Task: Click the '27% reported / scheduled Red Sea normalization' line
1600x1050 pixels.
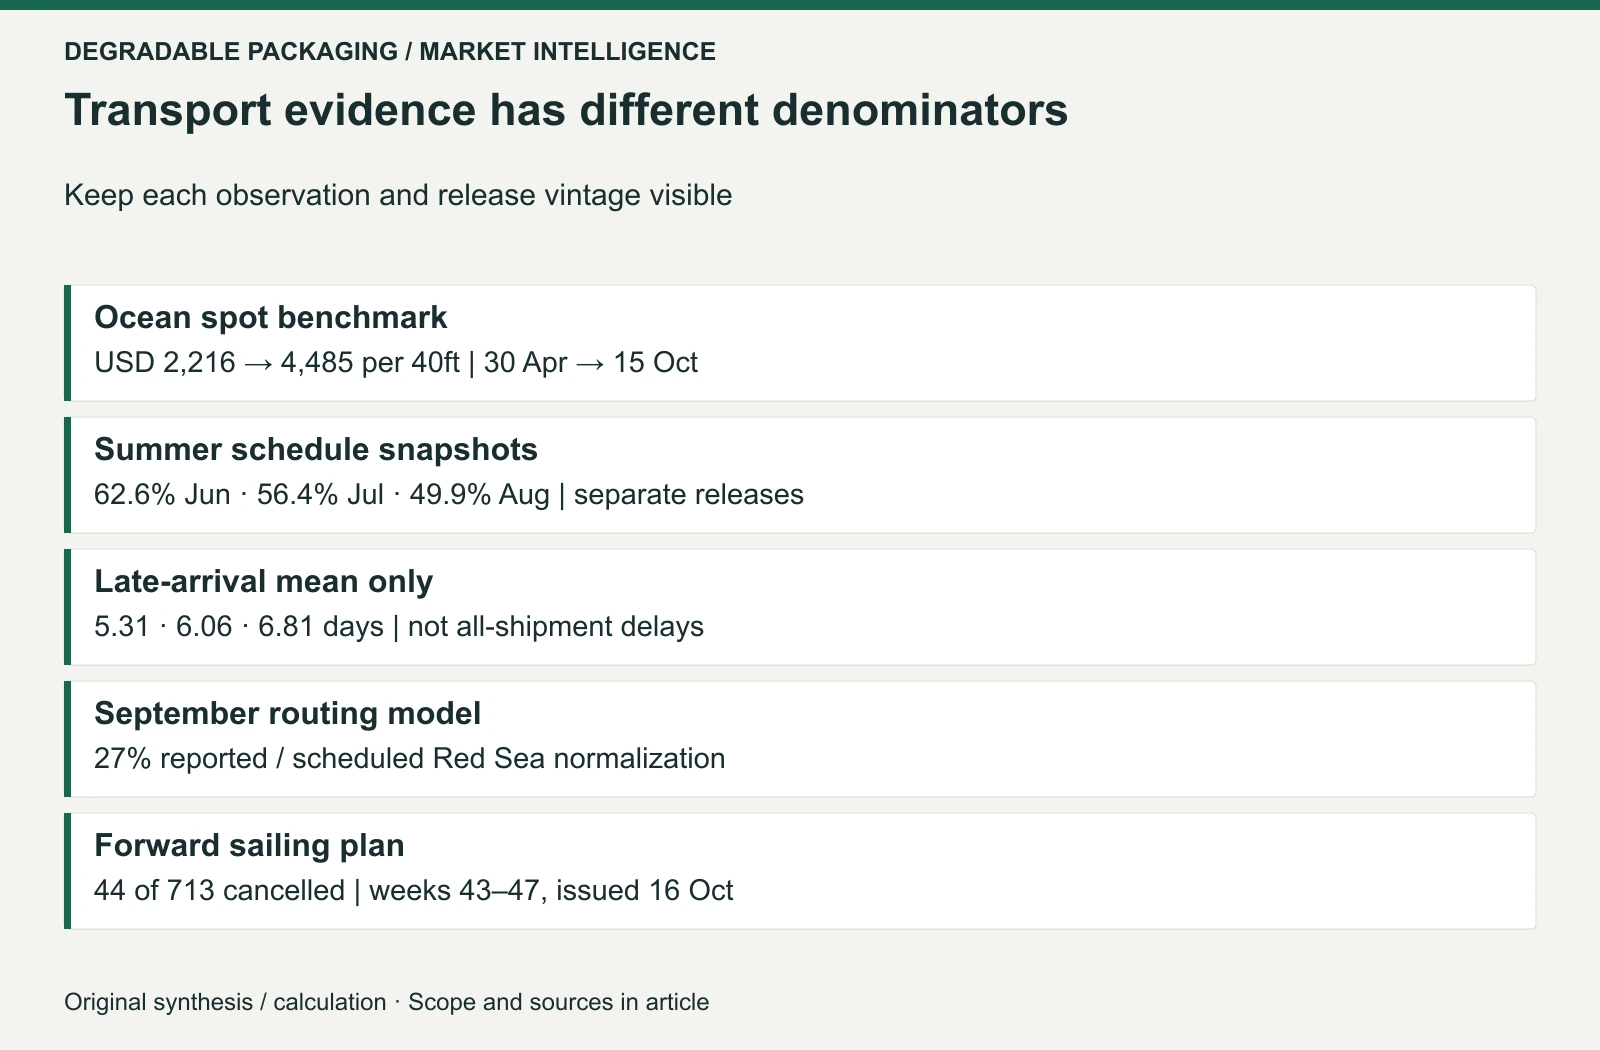Action: click(x=410, y=758)
